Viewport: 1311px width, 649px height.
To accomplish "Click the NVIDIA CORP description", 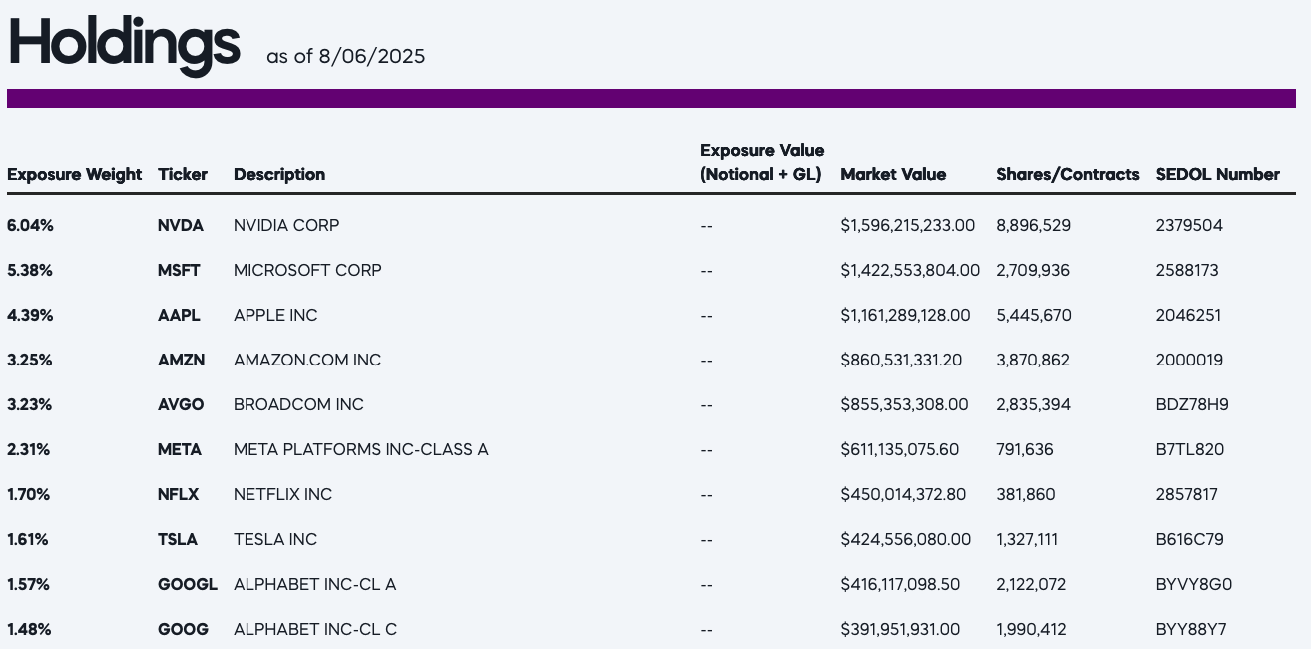I will 286,225.
